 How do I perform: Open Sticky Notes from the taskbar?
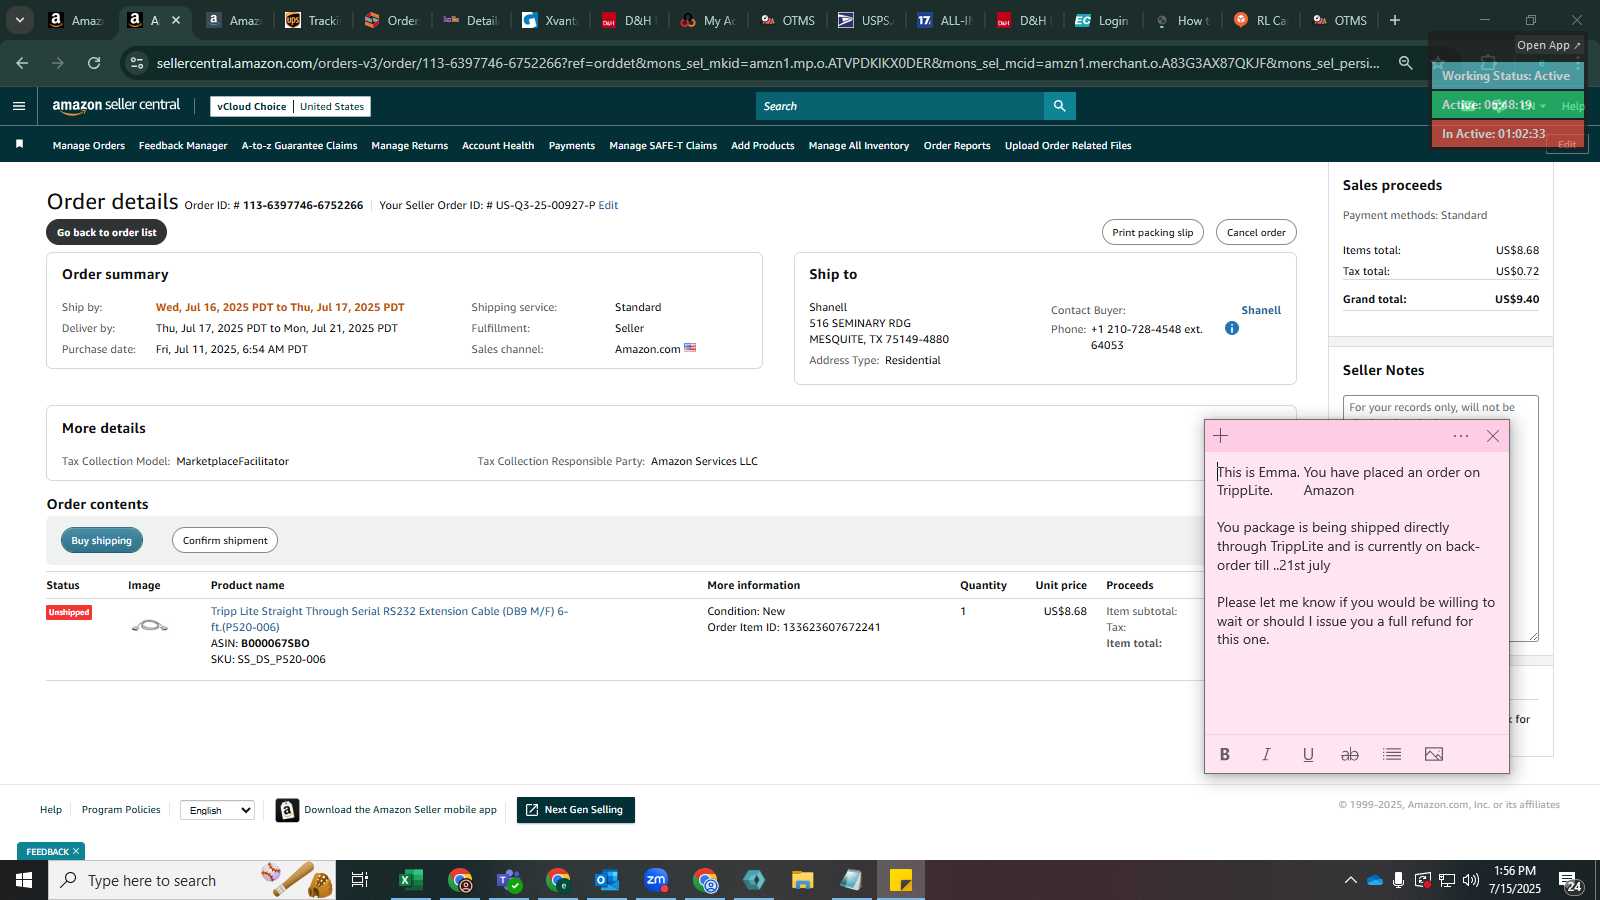[x=901, y=880]
